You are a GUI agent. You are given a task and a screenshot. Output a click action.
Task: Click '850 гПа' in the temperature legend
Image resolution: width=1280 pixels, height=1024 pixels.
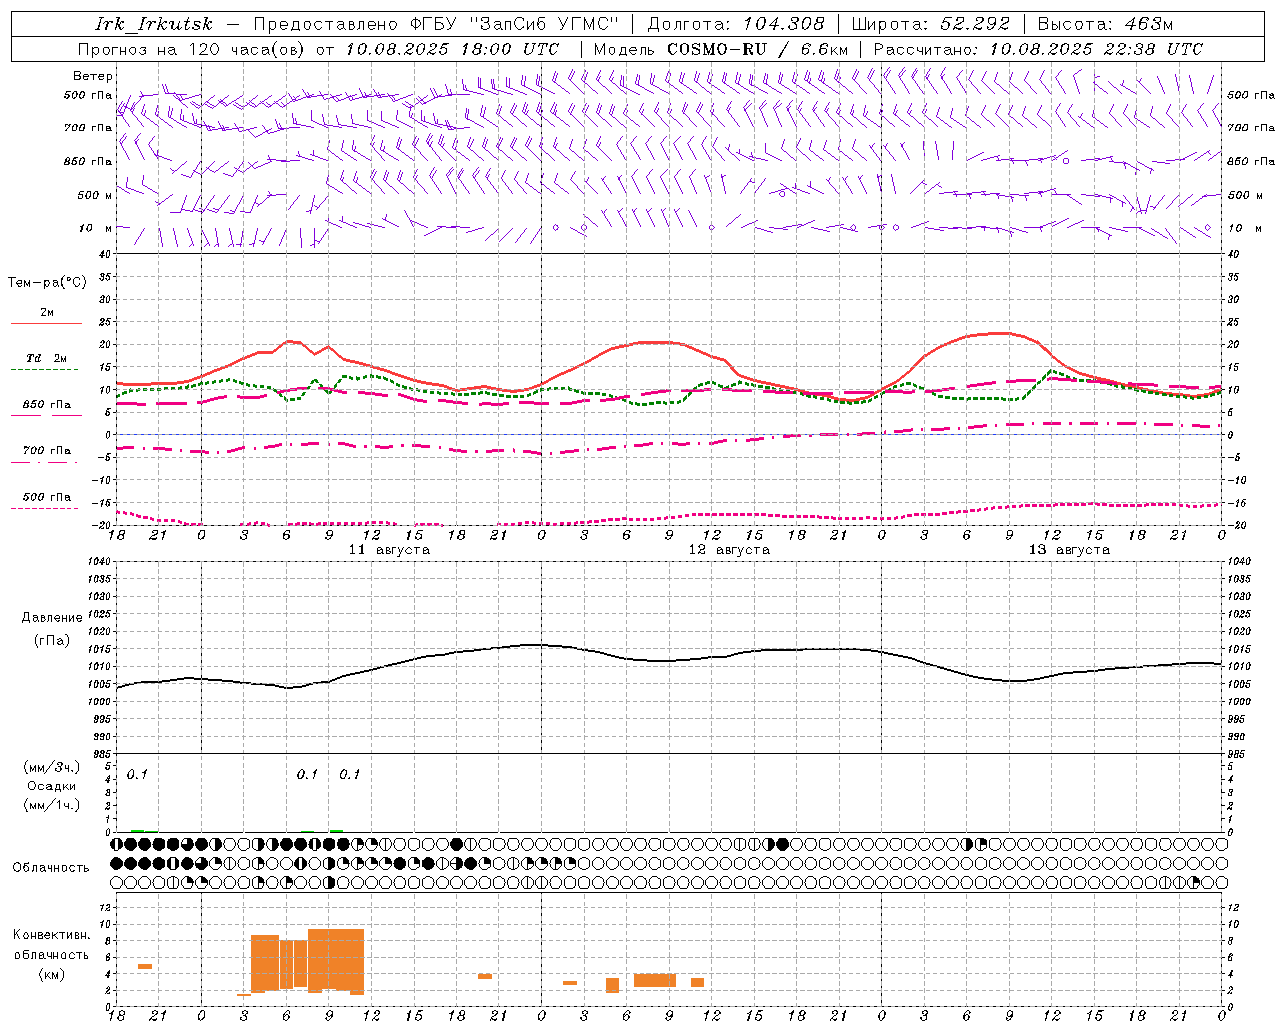tap(47, 405)
